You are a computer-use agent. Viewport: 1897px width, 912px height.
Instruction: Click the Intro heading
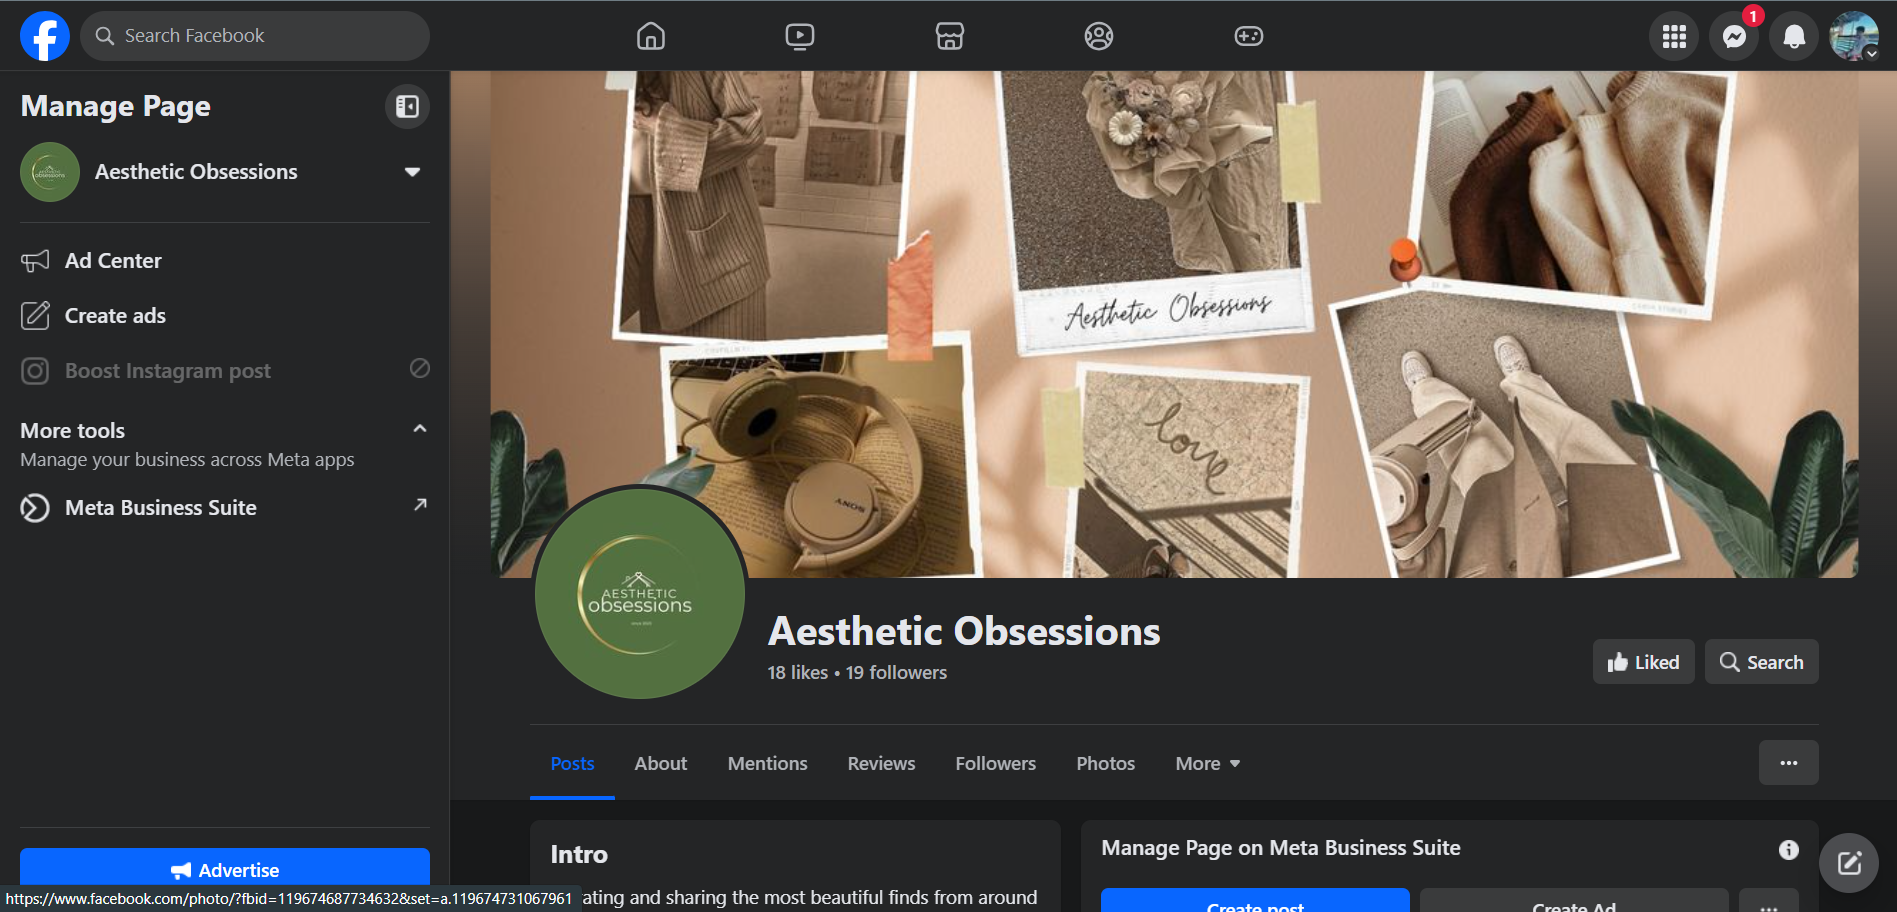click(579, 855)
